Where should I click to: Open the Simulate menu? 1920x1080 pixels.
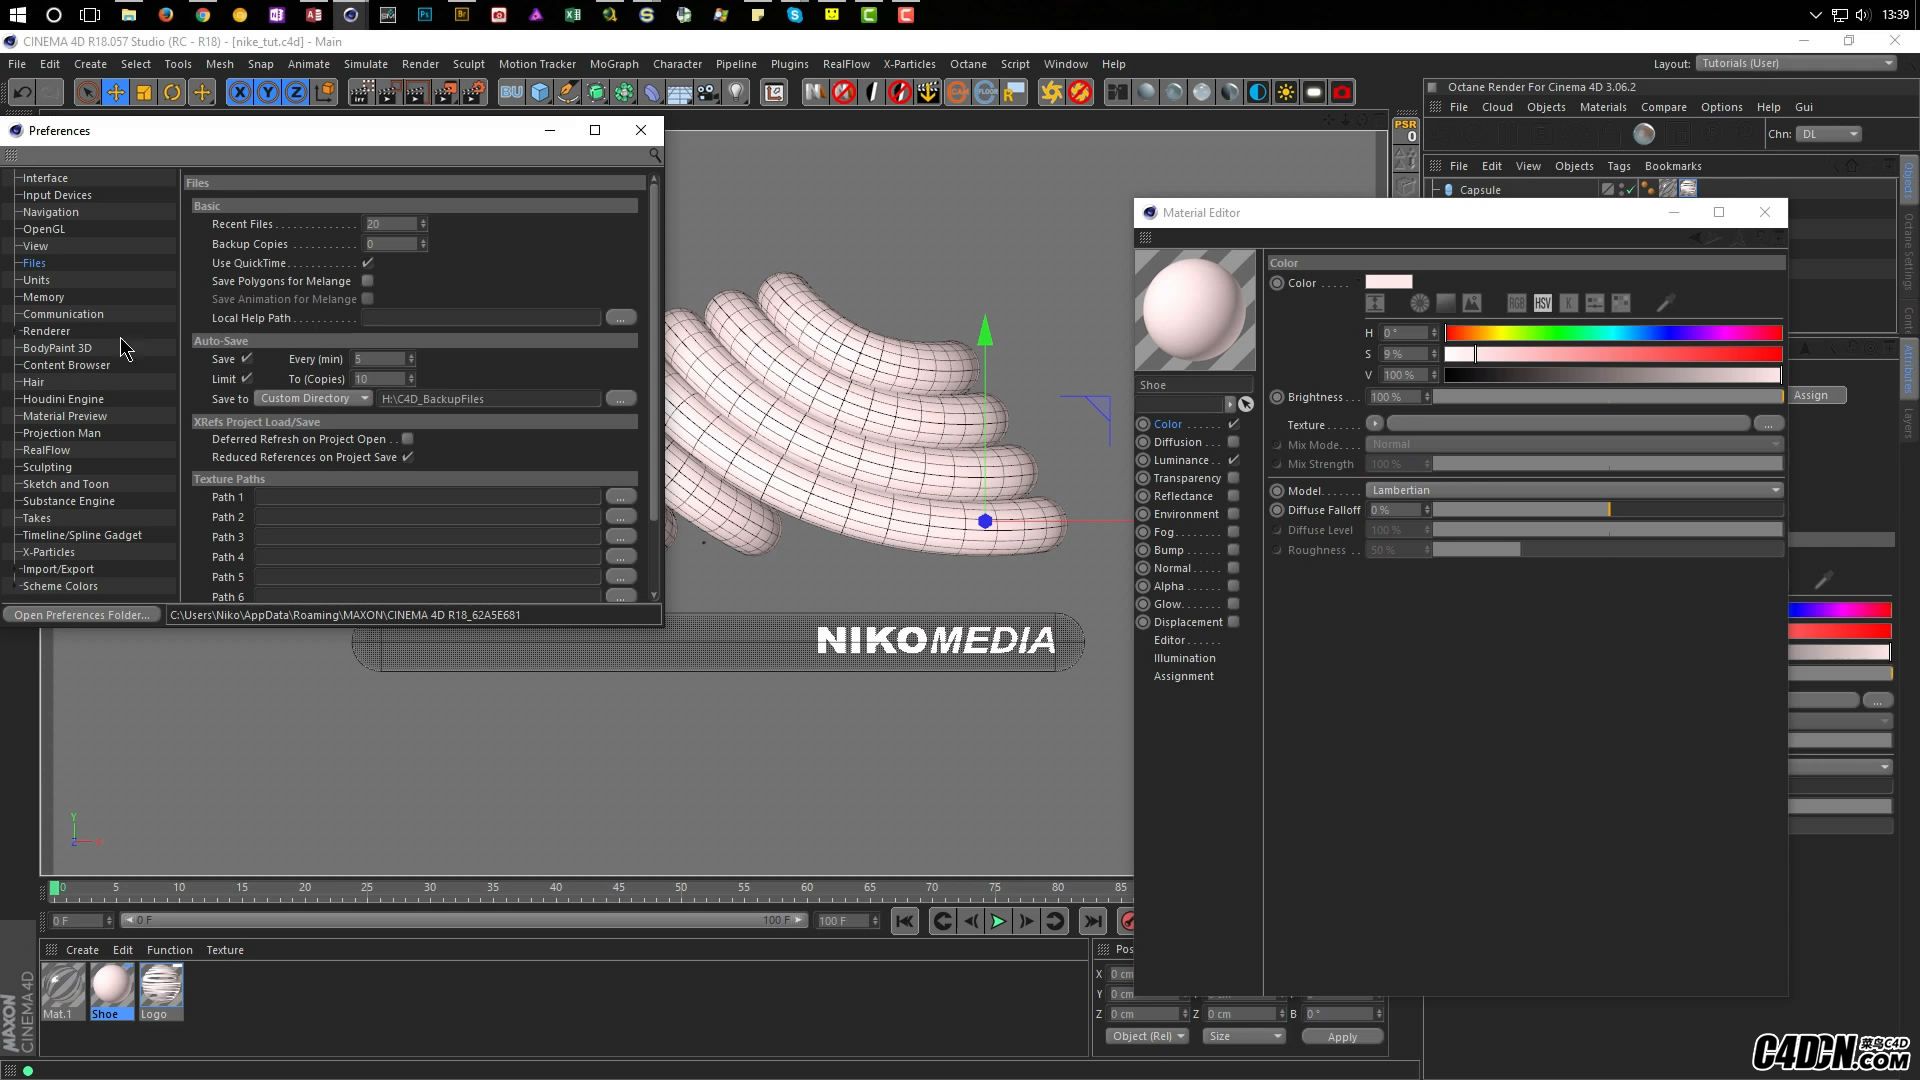(x=366, y=64)
